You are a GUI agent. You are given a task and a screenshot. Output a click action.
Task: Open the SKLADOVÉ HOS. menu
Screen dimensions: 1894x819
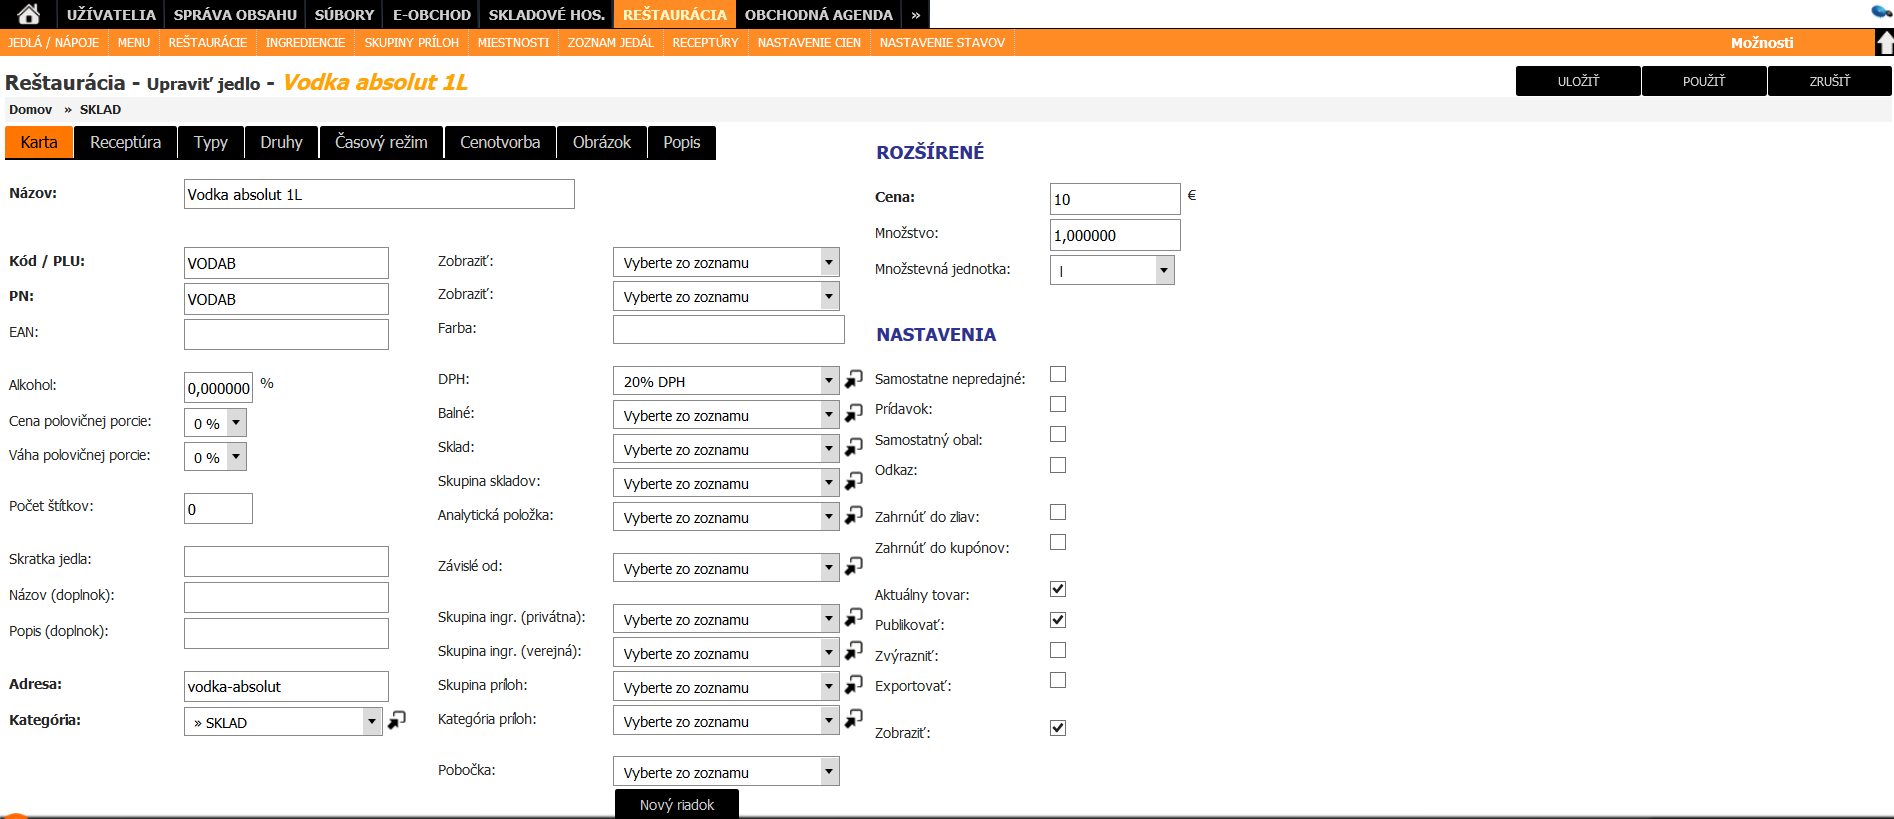pyautogui.click(x=546, y=14)
